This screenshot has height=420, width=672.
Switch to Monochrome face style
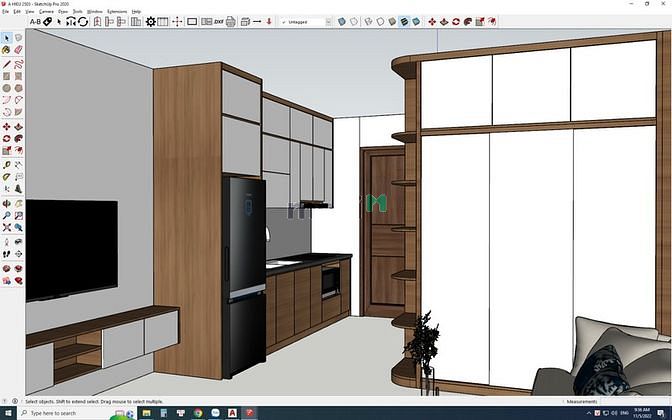[416, 21]
